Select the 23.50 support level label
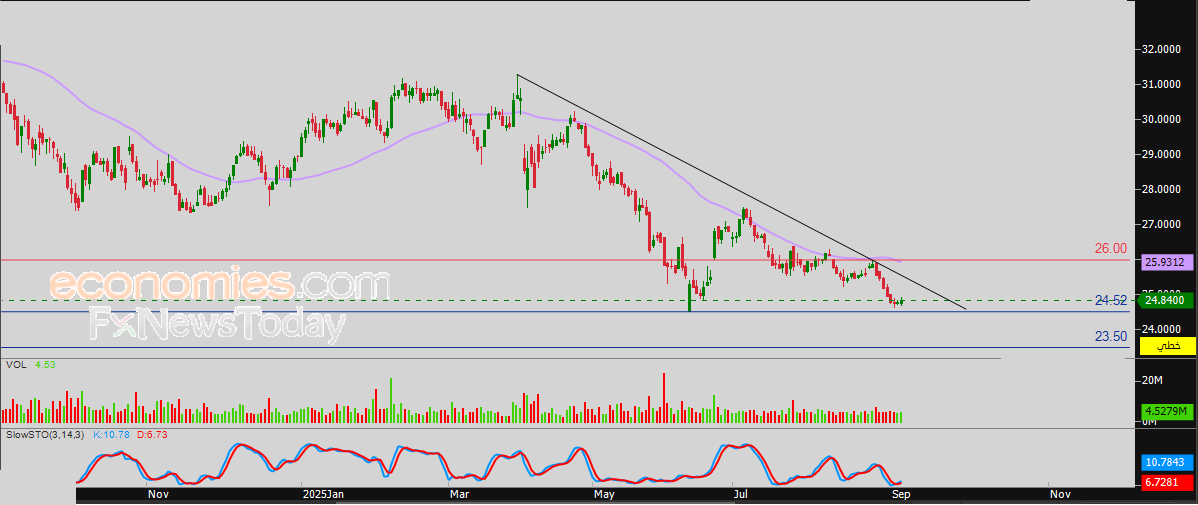This screenshot has width=1198, height=505. (1111, 336)
